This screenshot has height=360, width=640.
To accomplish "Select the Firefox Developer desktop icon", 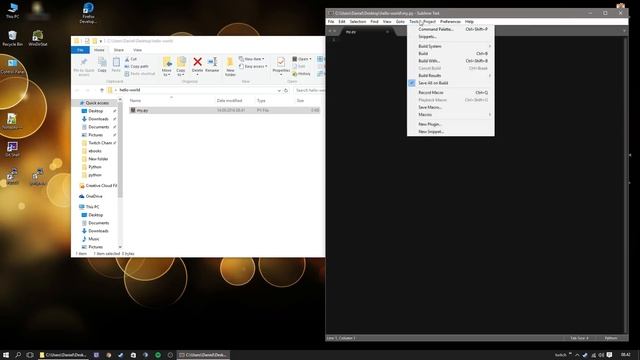I will click(x=88, y=13).
